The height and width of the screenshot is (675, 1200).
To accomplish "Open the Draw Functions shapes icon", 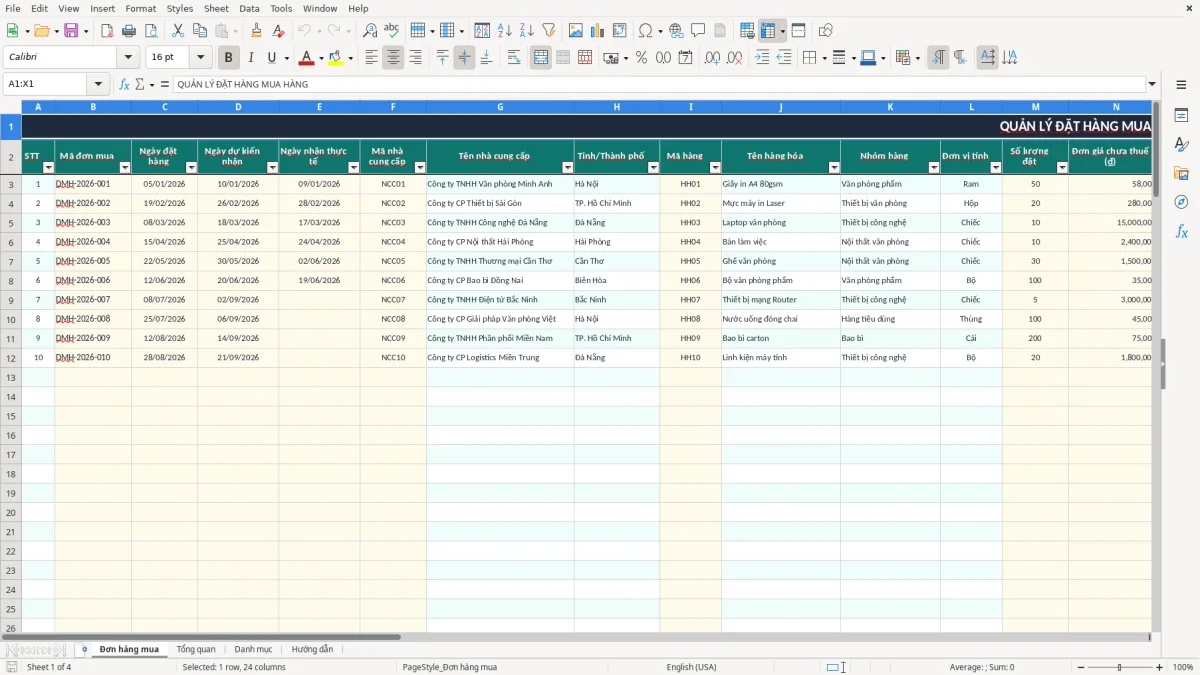I will [x=826, y=31].
